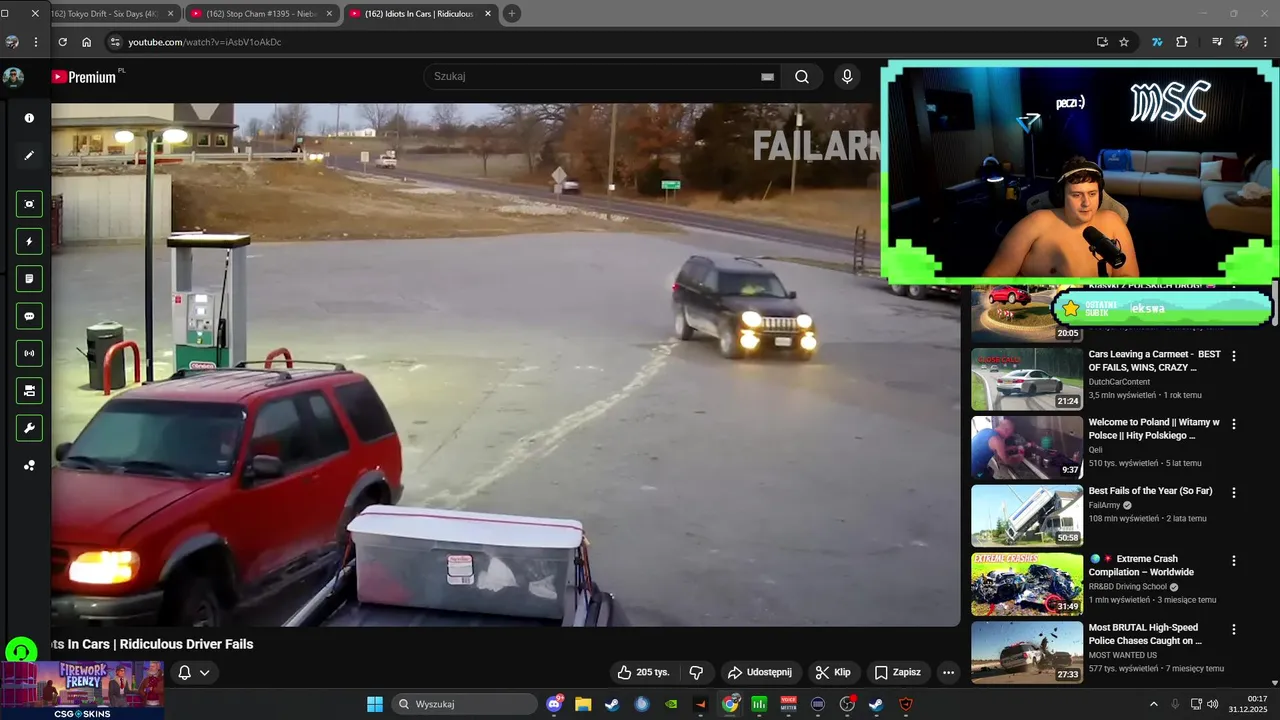The height and width of the screenshot is (720, 1280).
Task: Click the lightning bolt icon in left sidebar
Action: (x=29, y=241)
